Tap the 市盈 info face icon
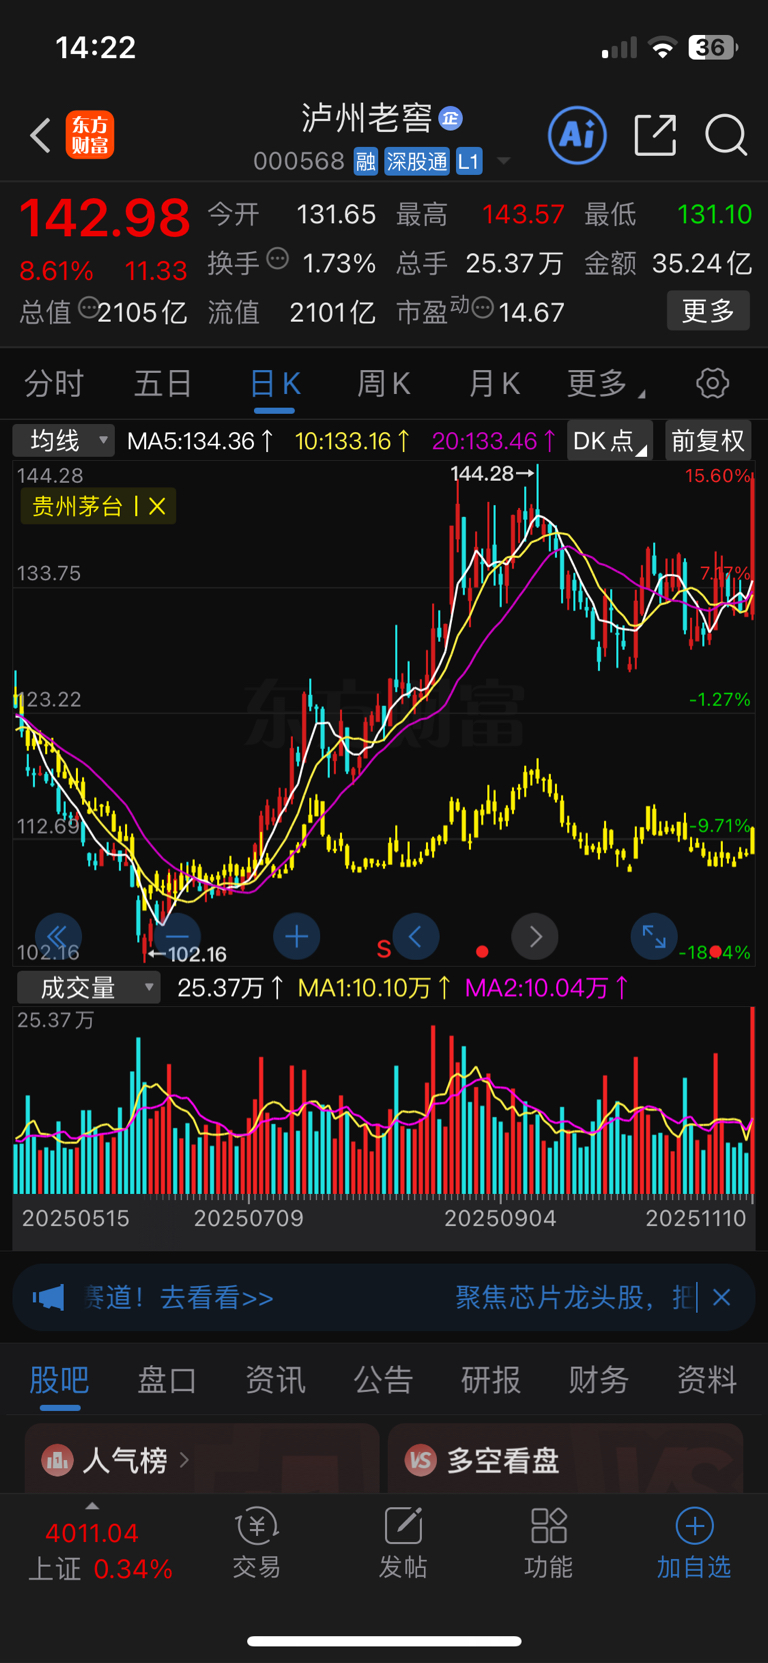768x1663 pixels. coord(482,308)
